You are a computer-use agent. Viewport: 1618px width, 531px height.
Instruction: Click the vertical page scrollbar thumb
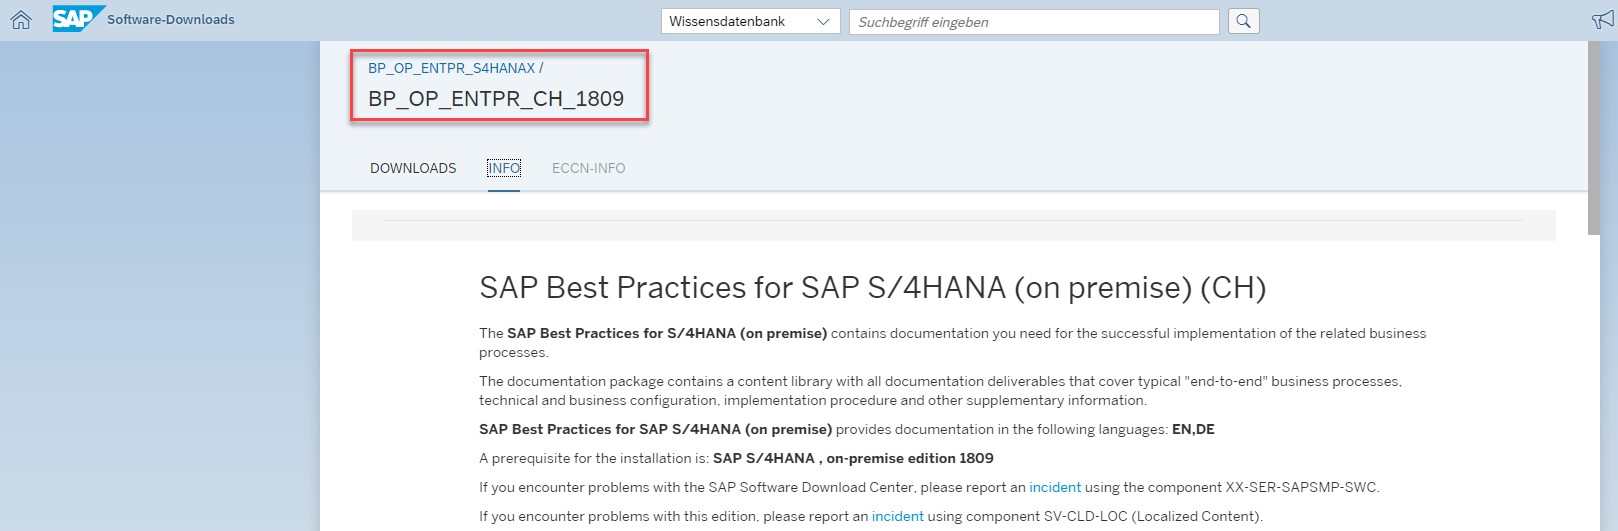[x=1593, y=138]
